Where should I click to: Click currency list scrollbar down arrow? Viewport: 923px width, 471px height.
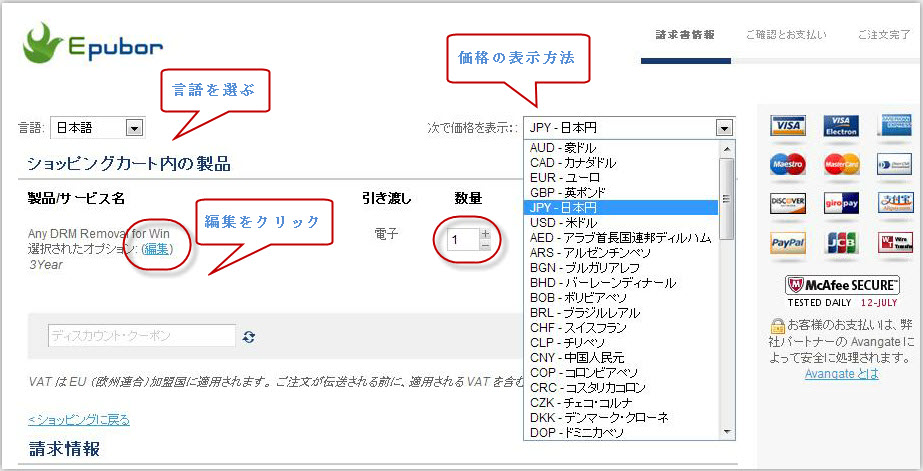pos(726,432)
